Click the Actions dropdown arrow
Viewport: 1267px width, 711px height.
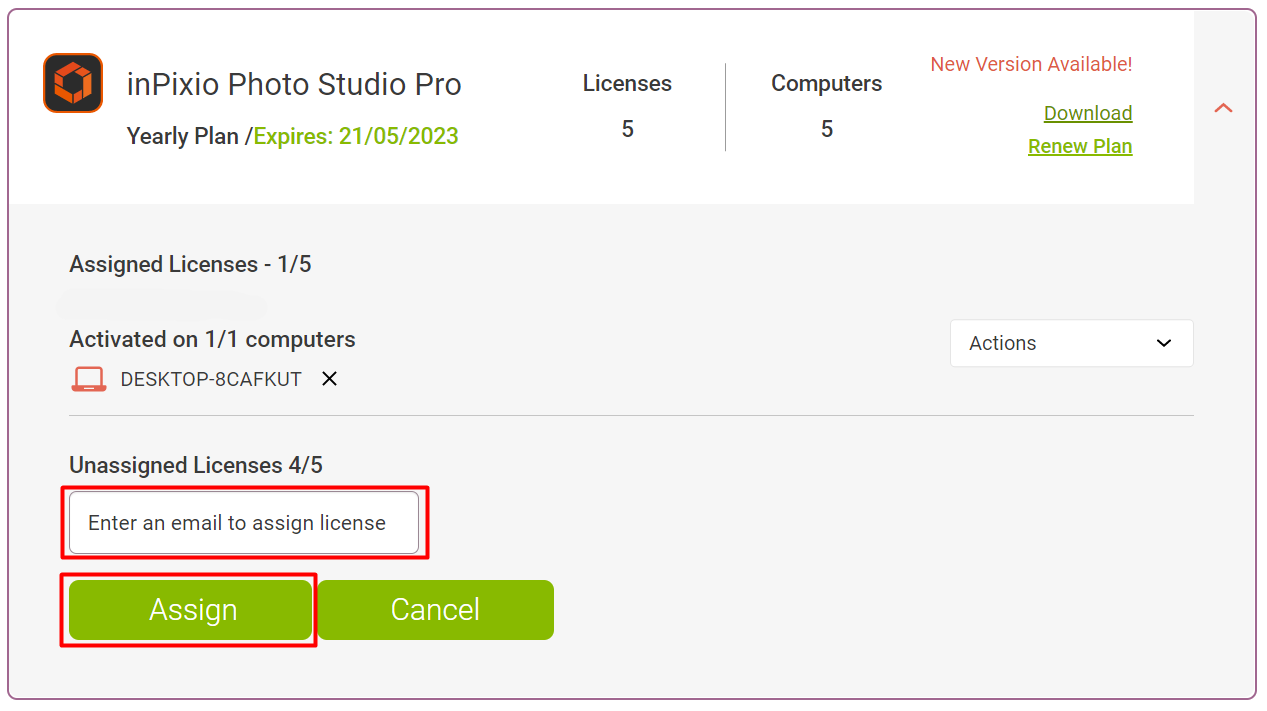(x=1163, y=343)
